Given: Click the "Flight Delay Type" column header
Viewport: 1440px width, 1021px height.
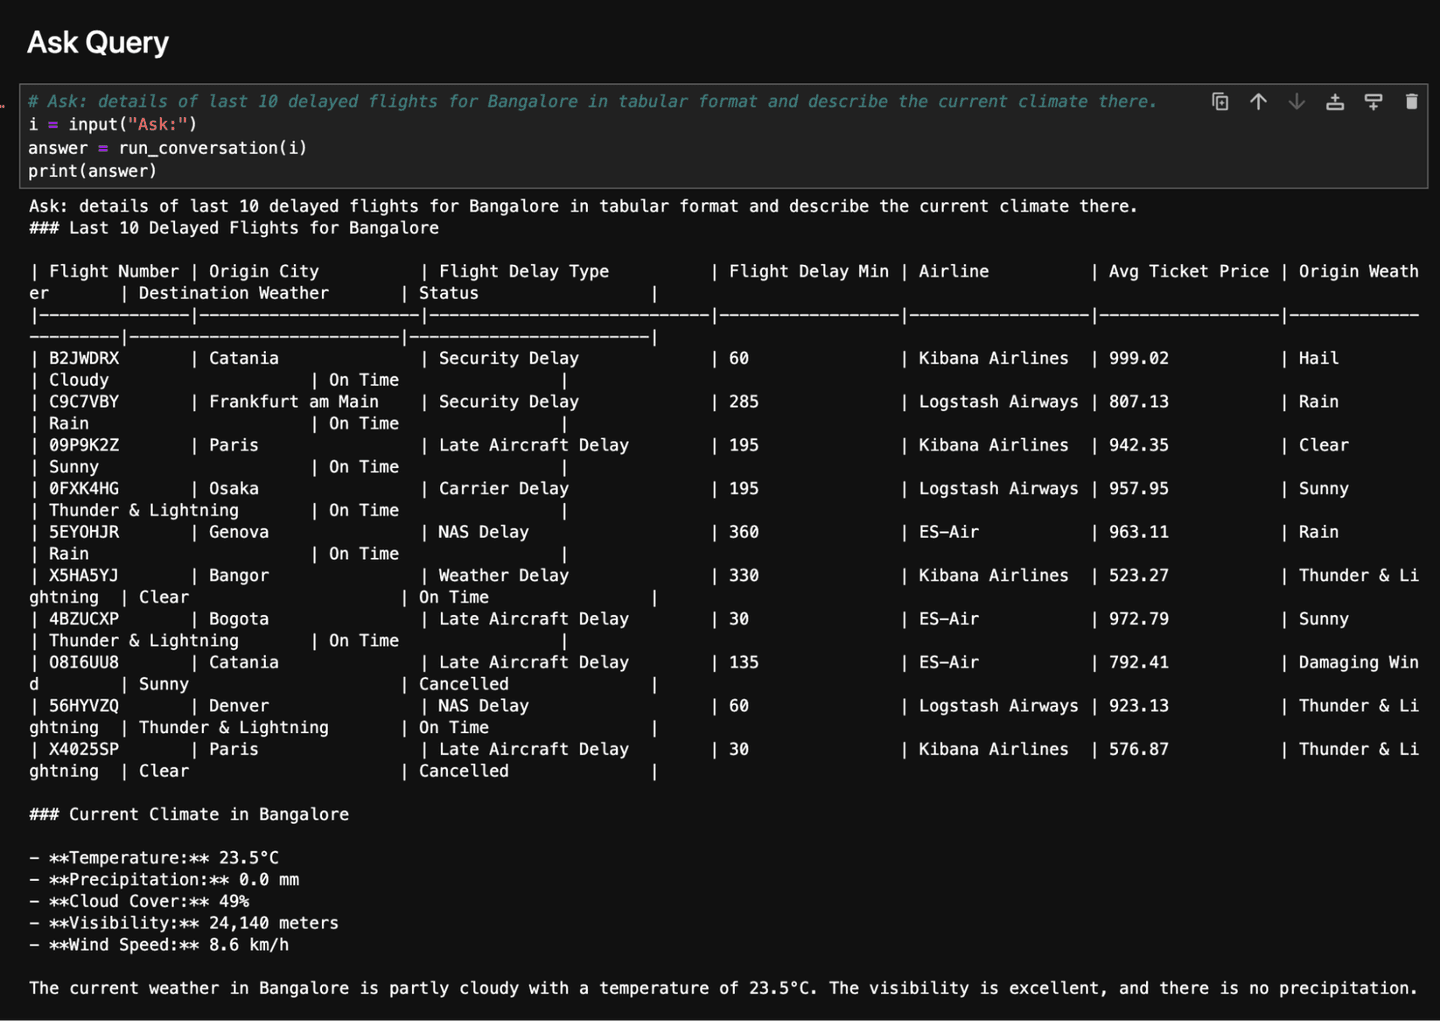Looking at the screenshot, I should pyautogui.click(x=523, y=271).
